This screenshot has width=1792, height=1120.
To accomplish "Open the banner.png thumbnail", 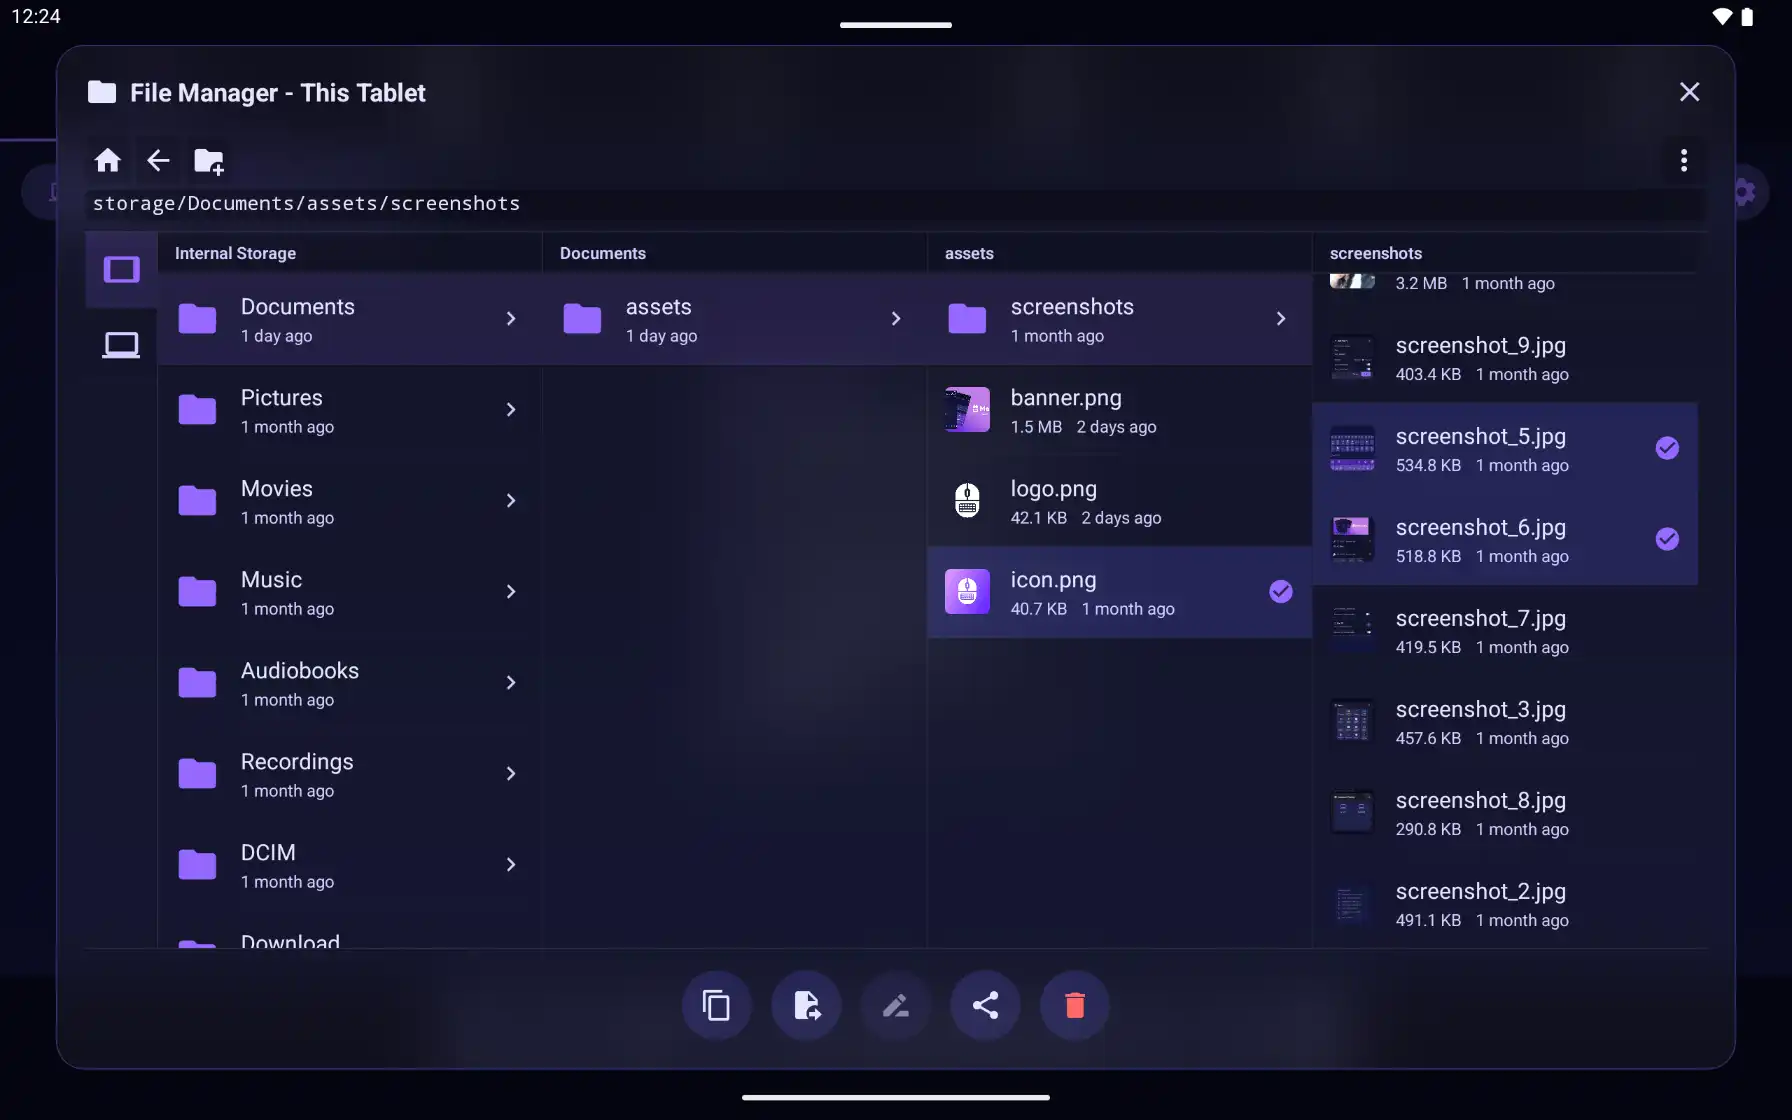I will (x=967, y=410).
